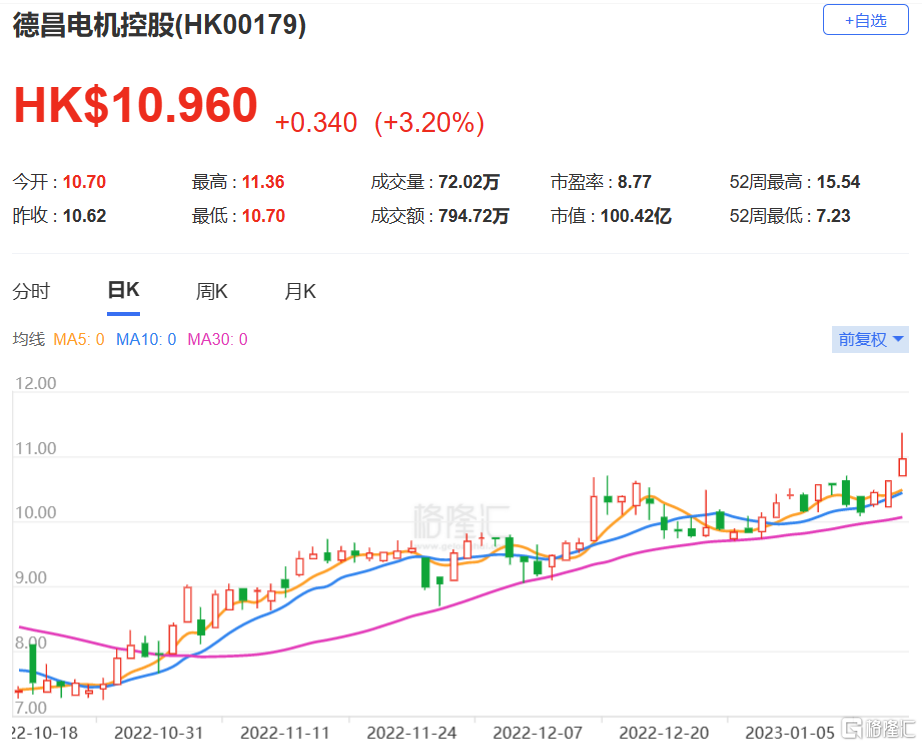The width and height of the screenshot is (922, 746).
Task: Click the 最低 daily low value 10.70
Action: (263, 216)
